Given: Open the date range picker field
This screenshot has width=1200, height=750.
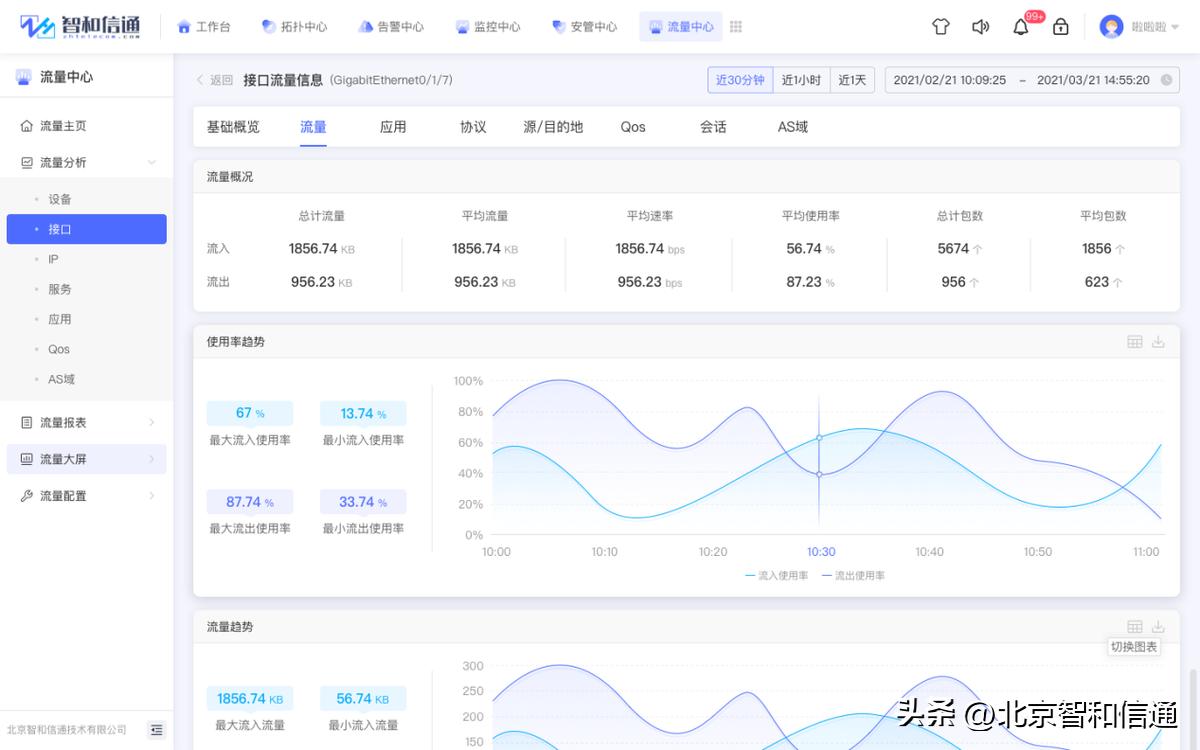Looking at the screenshot, I should coord(1030,79).
